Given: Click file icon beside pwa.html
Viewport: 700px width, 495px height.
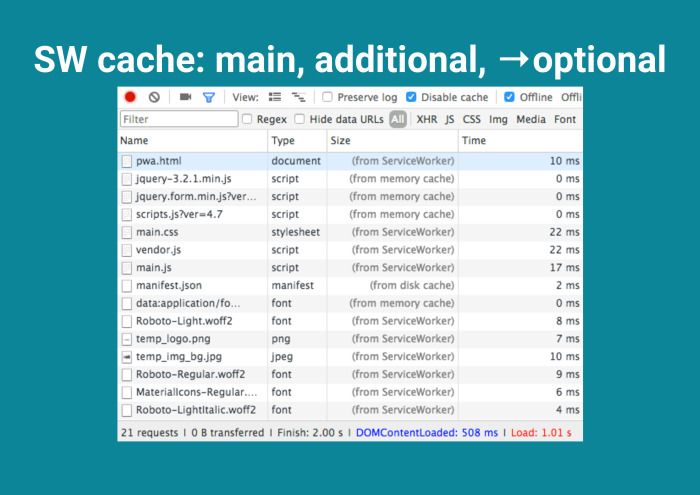Looking at the screenshot, I should pos(127,161).
